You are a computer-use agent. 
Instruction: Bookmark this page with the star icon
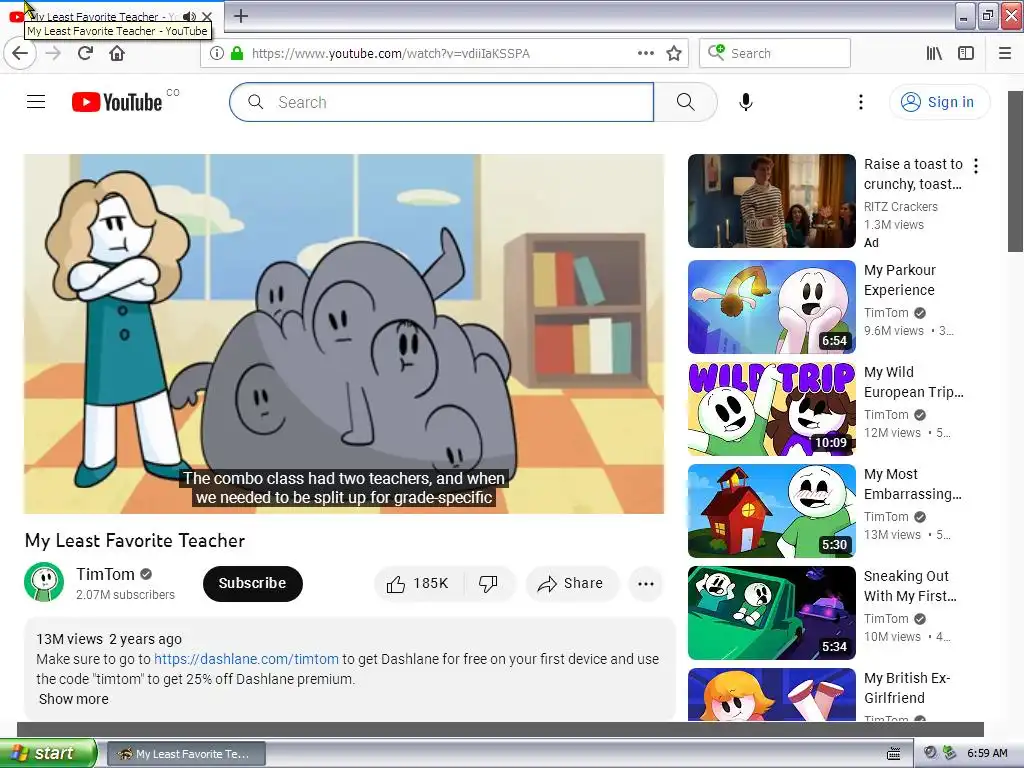pos(674,53)
